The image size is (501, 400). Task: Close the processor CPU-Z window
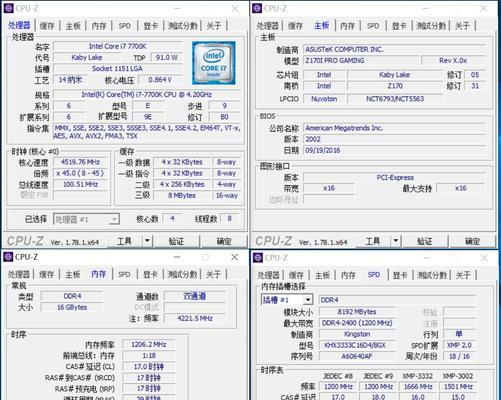pyautogui.click(x=235, y=9)
